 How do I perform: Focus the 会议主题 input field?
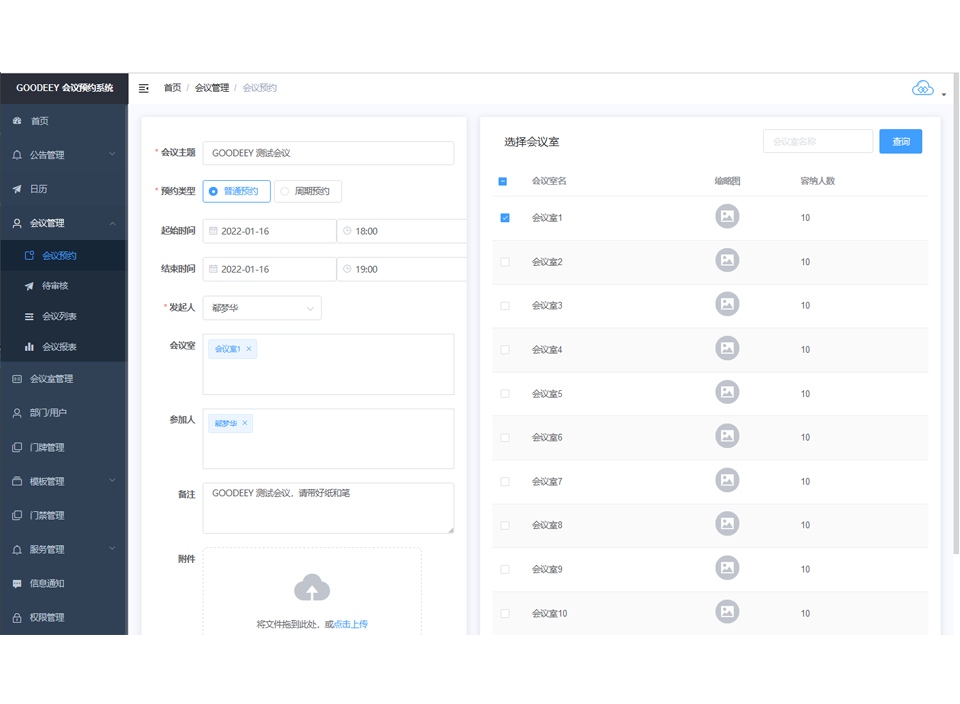[x=328, y=153]
